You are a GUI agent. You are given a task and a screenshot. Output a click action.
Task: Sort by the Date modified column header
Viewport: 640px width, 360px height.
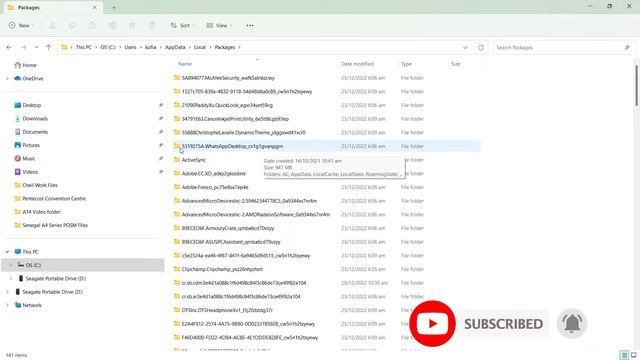[357, 64]
